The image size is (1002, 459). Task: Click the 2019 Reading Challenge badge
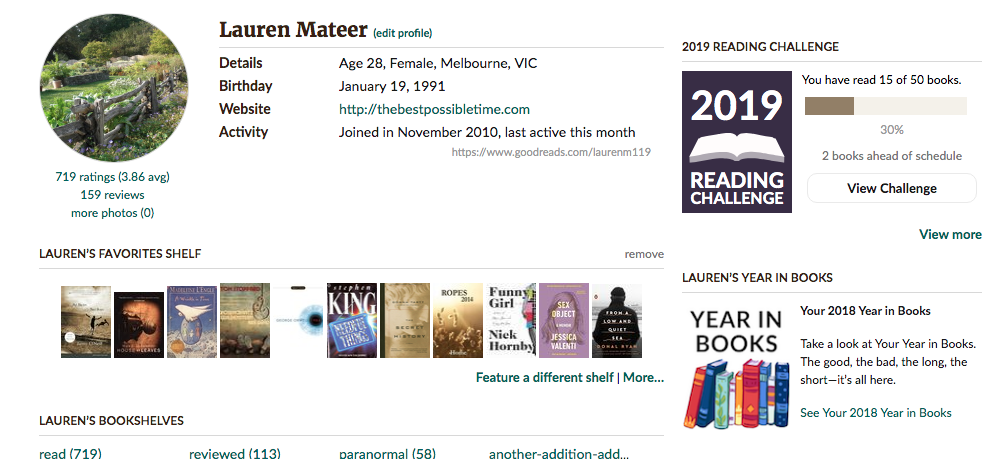click(x=736, y=141)
